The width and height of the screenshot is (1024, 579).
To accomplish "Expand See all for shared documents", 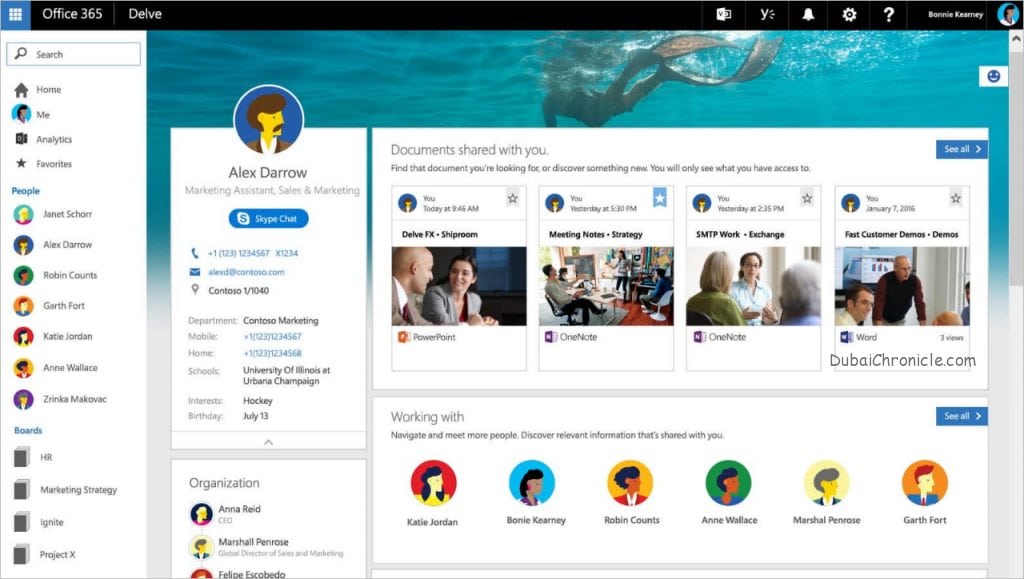I will coord(961,149).
